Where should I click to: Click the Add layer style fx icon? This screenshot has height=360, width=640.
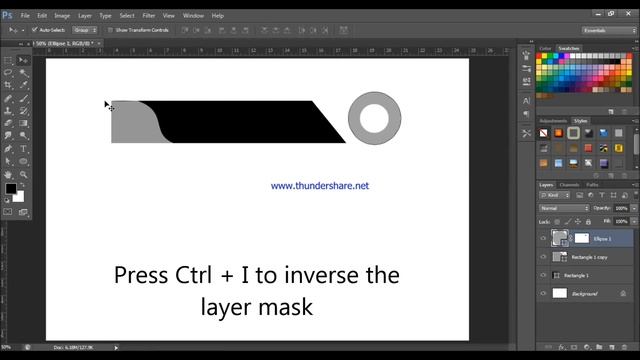(x=561, y=347)
